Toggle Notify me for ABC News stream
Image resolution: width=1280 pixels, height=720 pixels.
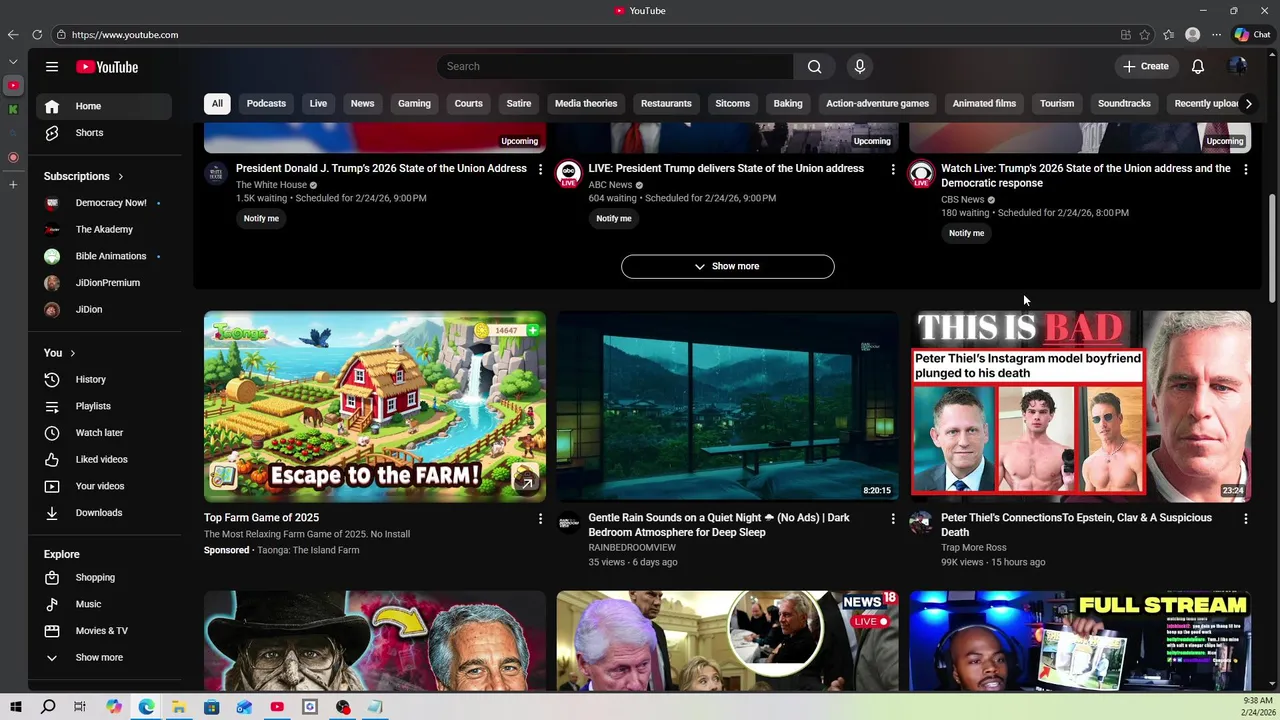tap(614, 219)
